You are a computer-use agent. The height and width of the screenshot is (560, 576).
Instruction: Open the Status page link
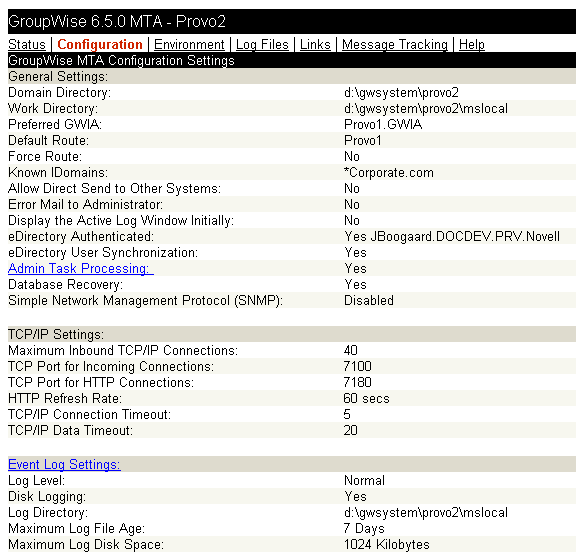click(27, 44)
